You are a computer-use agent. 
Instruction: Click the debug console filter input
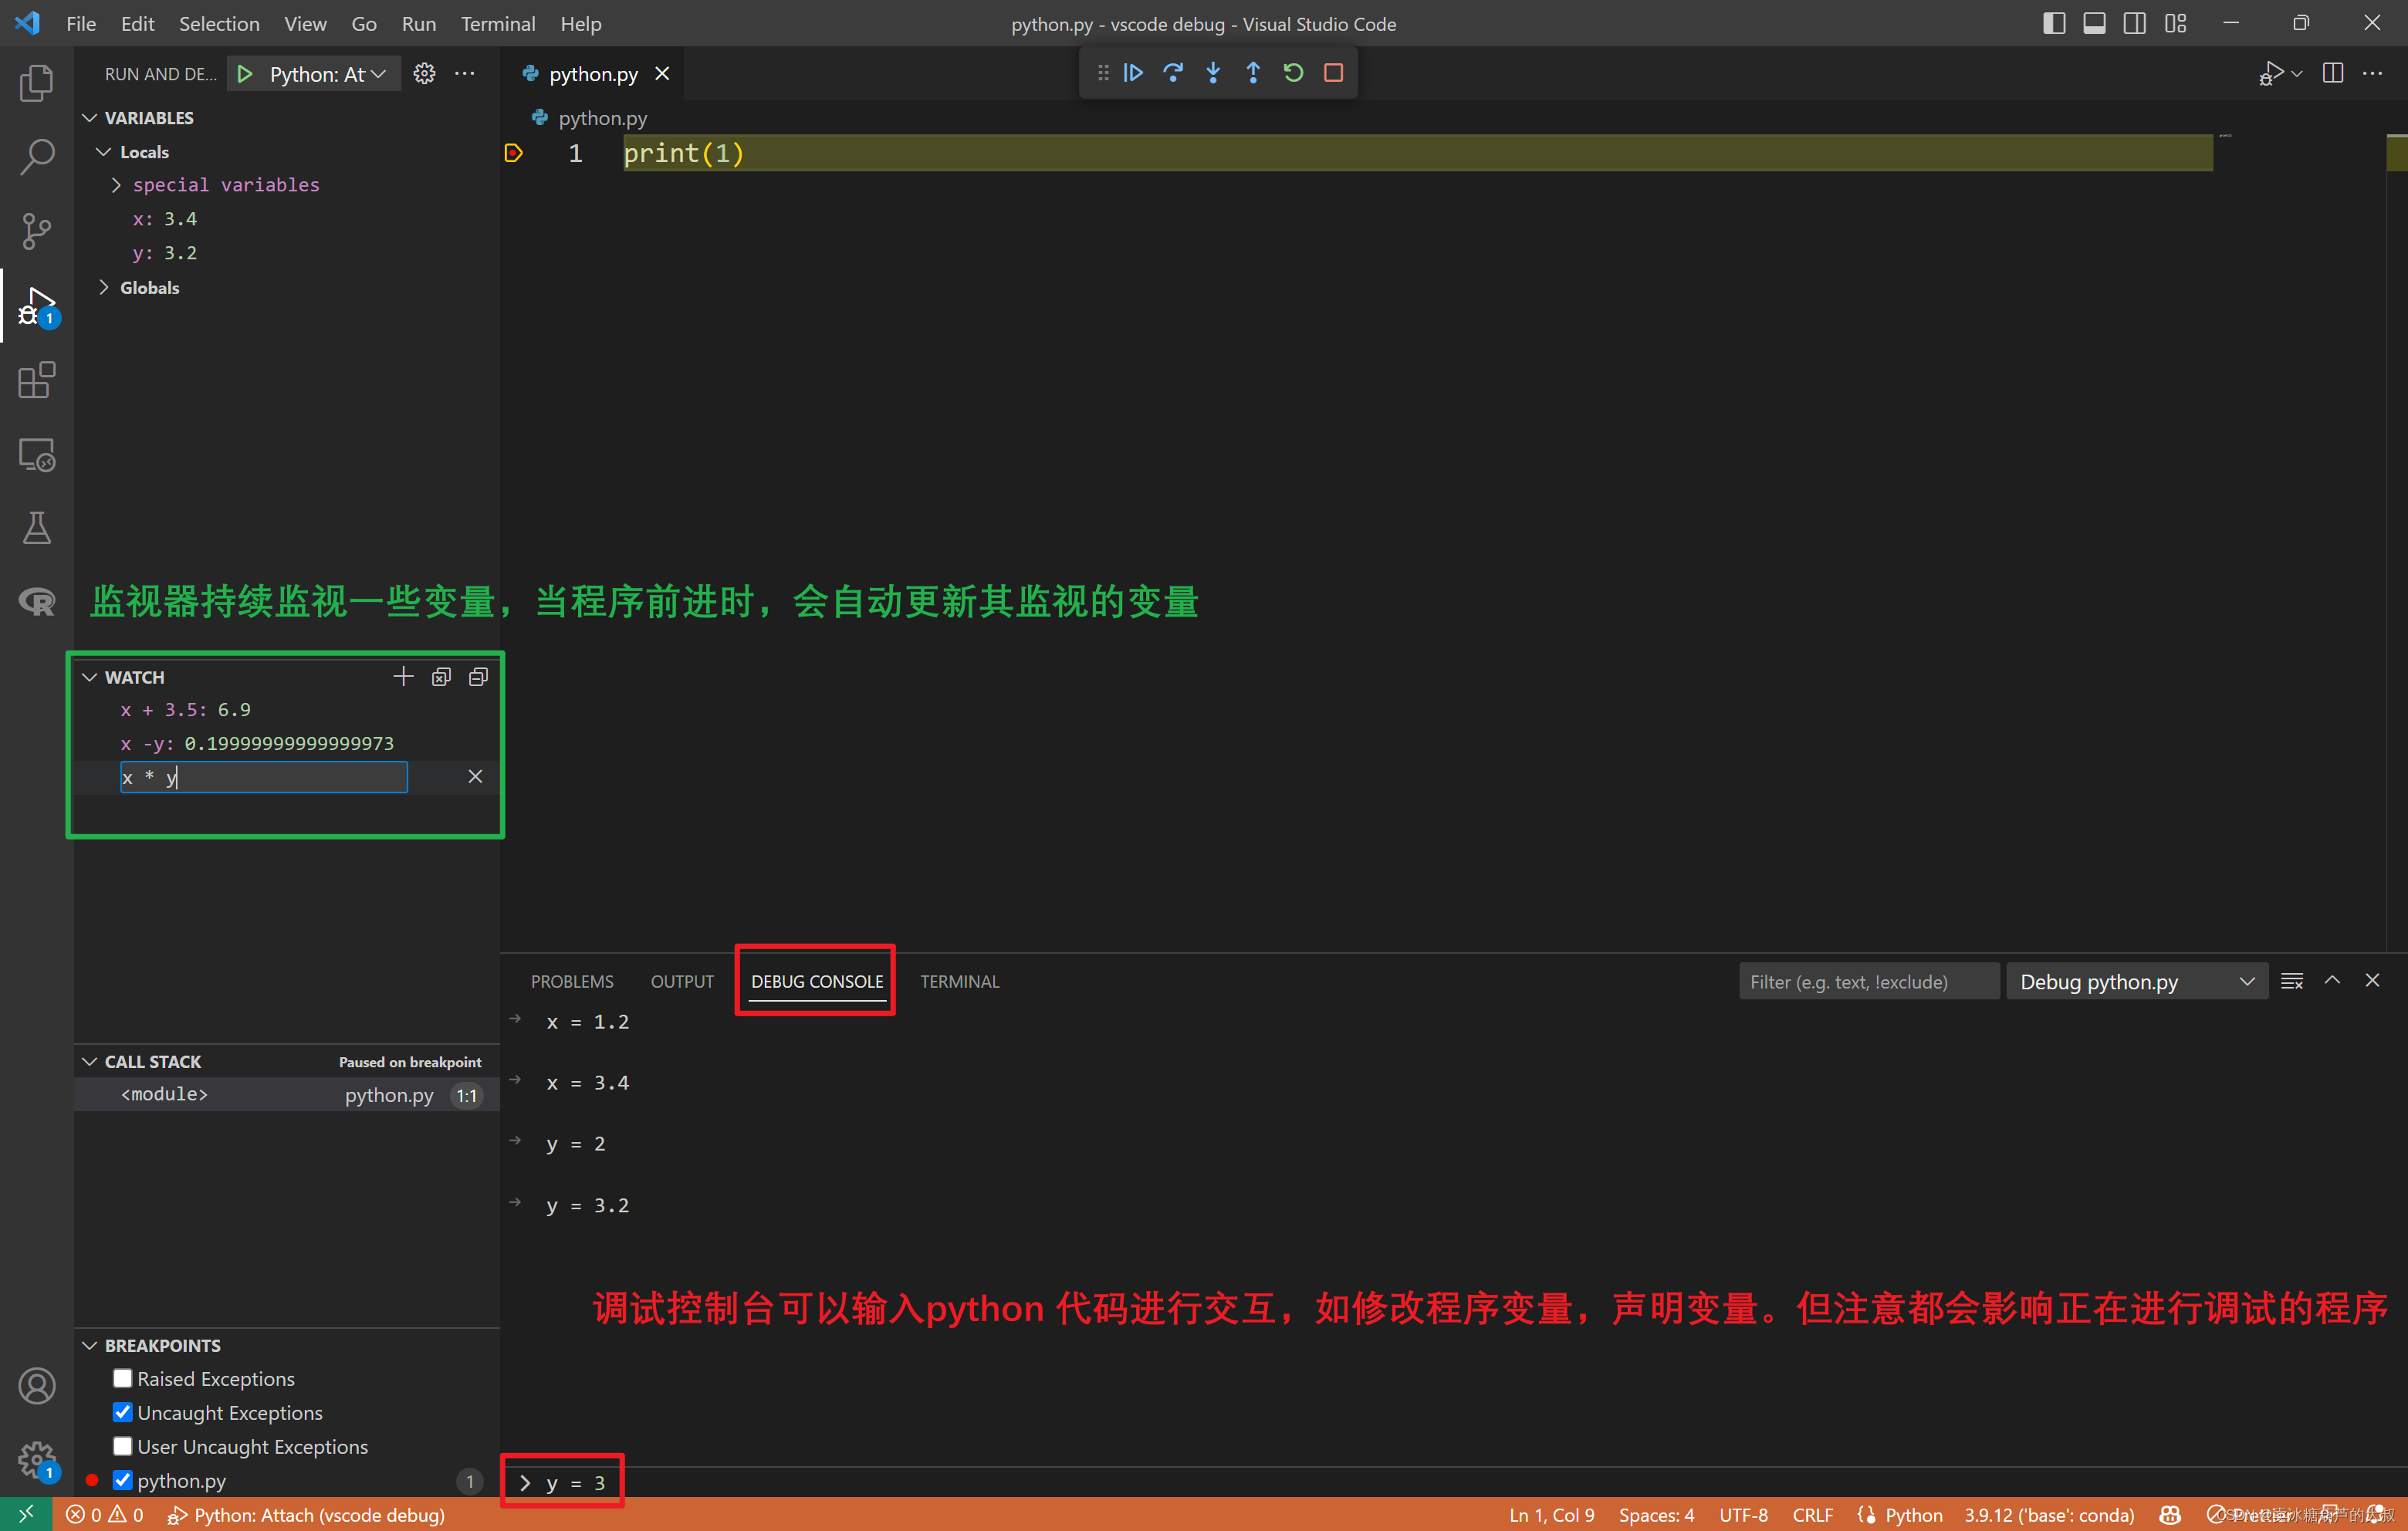click(x=1871, y=982)
